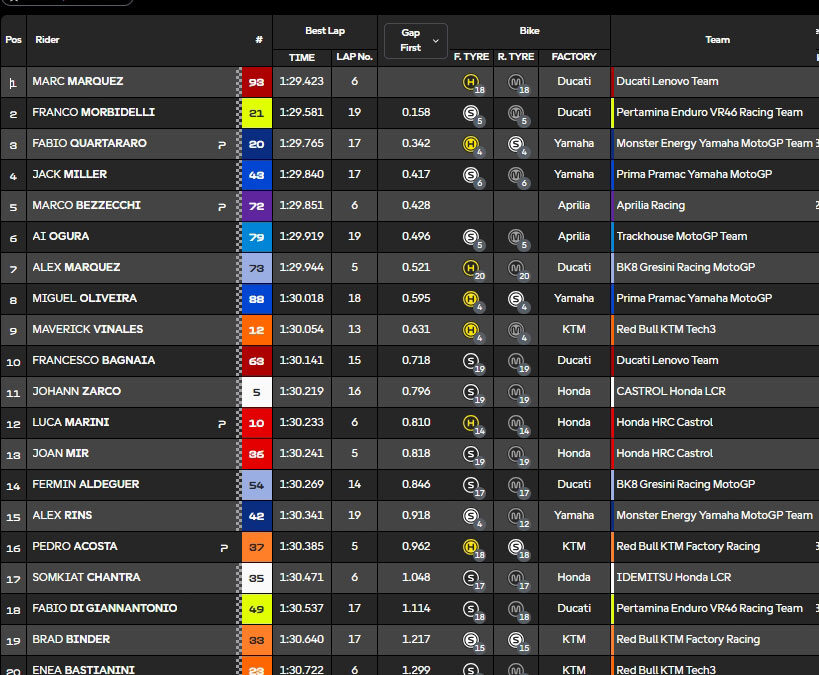Screen dimensions: 819x675
Task: Click Somkiat Chantra soft front tyre icon
Action: tap(471, 577)
